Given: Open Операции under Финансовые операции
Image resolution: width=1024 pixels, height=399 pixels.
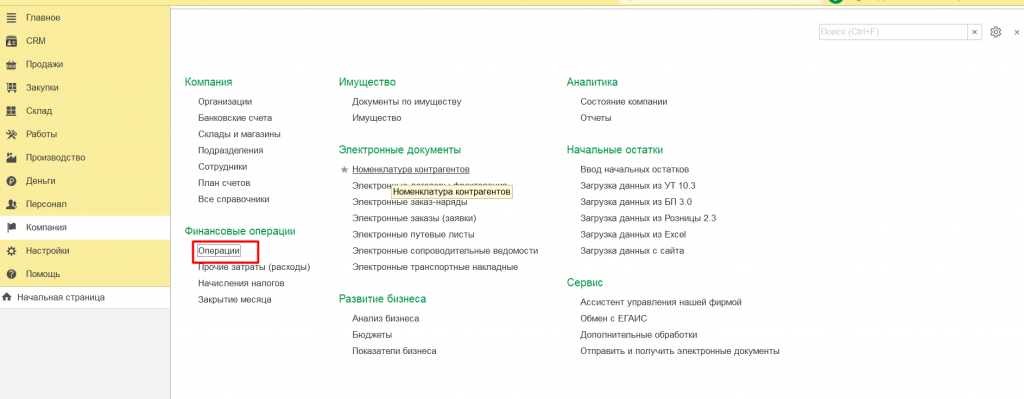Looking at the screenshot, I should [219, 251].
